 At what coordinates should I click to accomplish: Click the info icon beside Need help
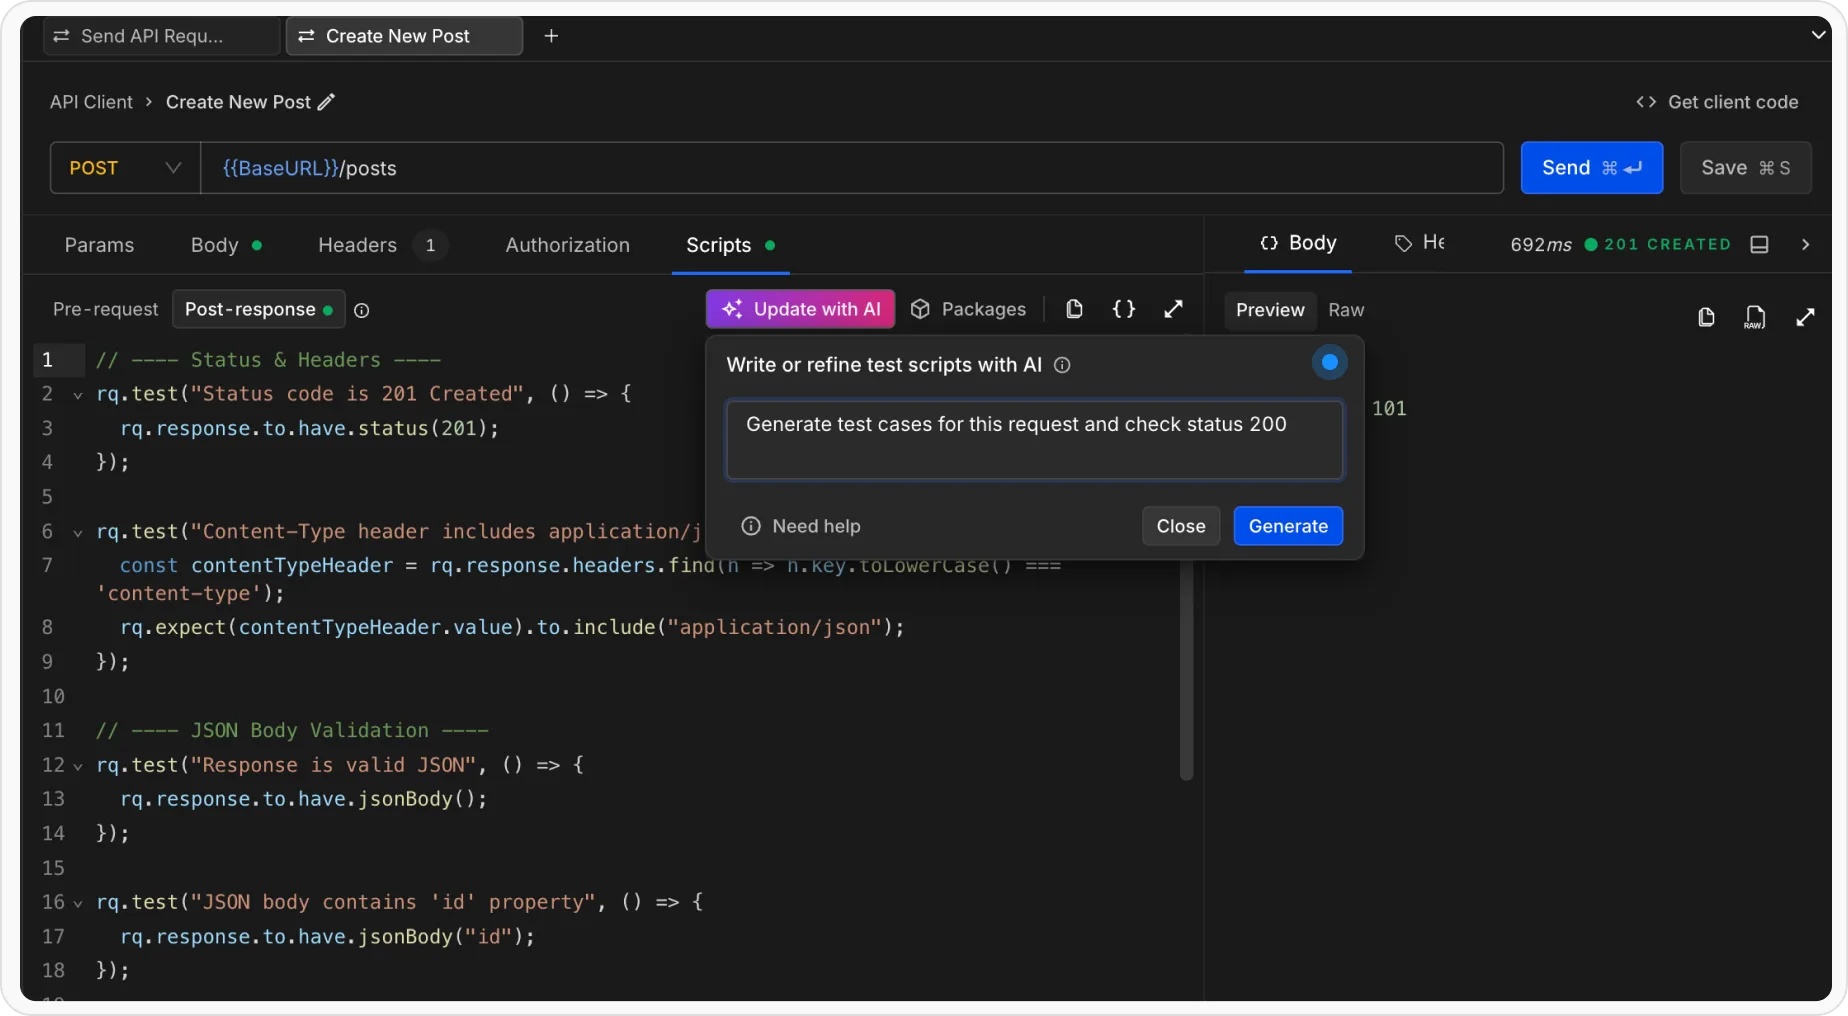pos(750,526)
